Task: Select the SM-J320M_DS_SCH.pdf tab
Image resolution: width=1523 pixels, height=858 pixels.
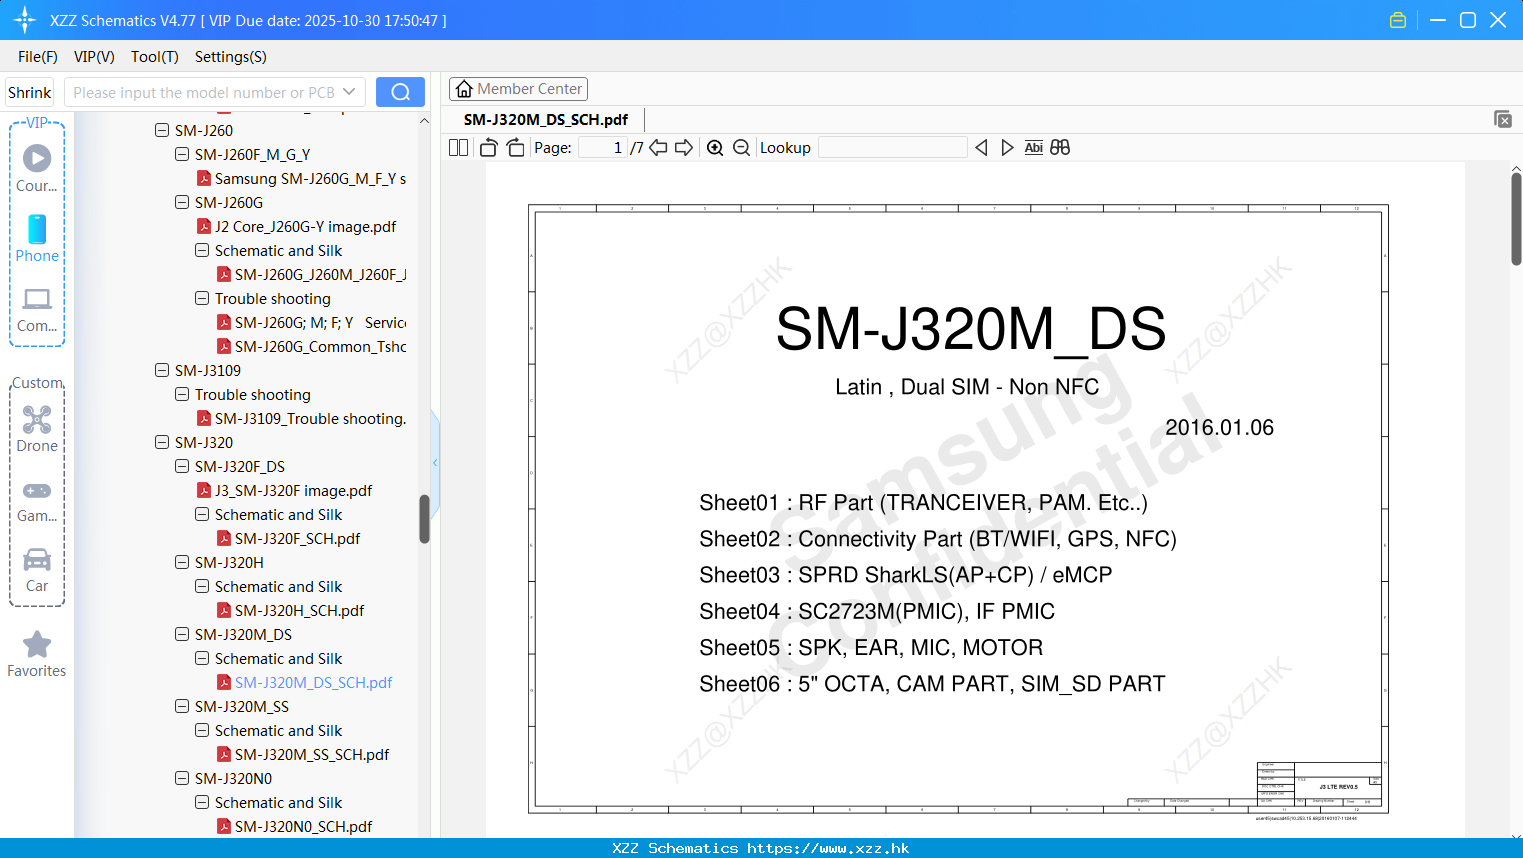Action: coord(546,119)
